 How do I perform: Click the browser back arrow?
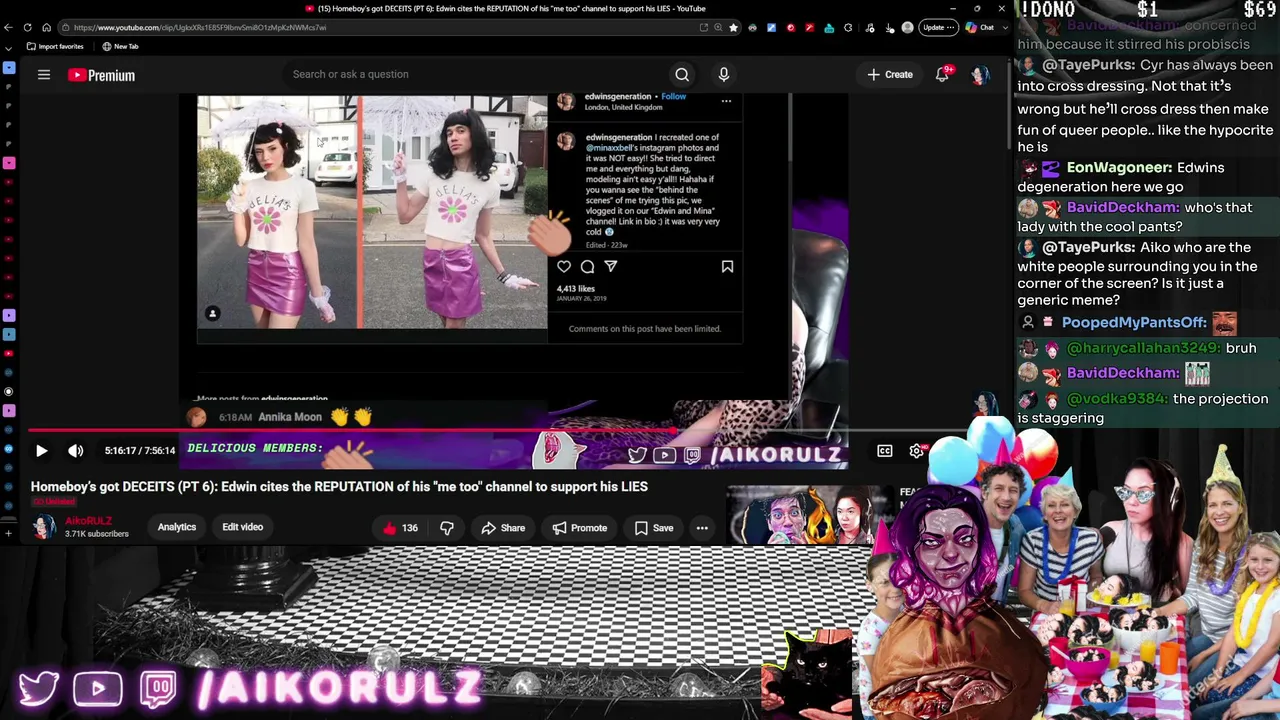(8, 27)
